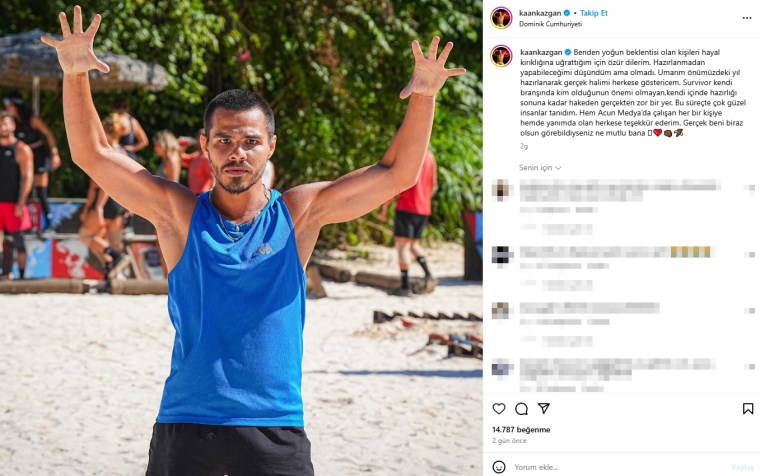Open kaankazgan profile picture in header
Screen dimensions: 760x476
click(x=501, y=18)
